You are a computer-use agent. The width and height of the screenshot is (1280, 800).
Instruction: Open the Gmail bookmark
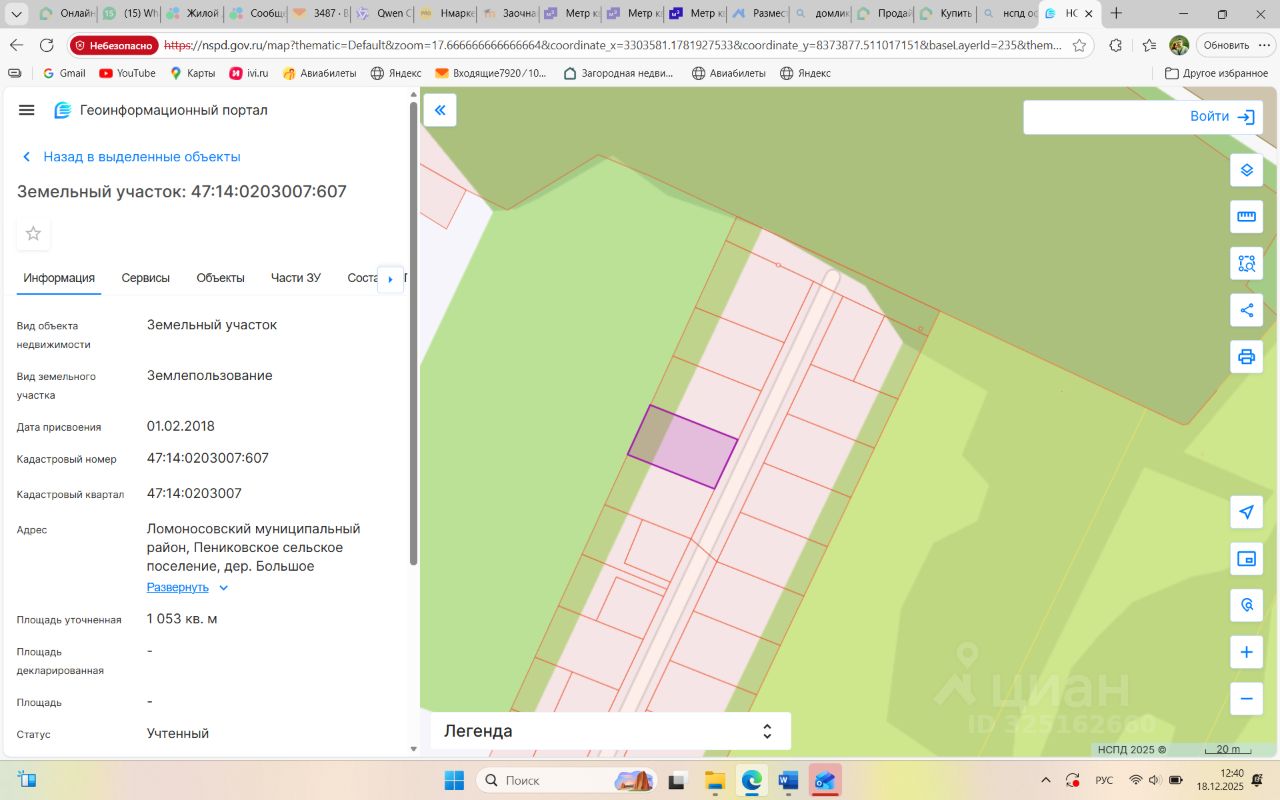pos(64,73)
